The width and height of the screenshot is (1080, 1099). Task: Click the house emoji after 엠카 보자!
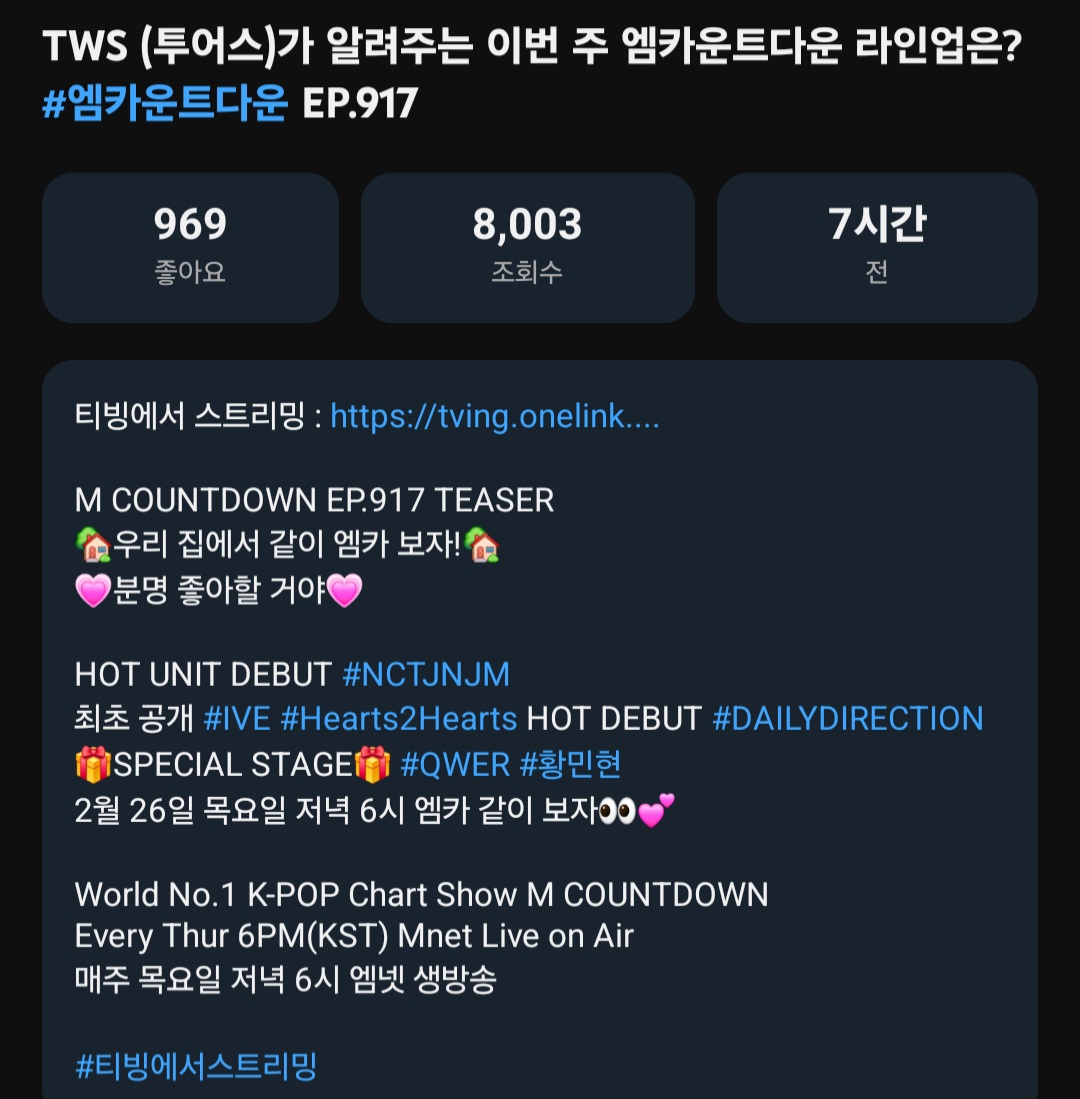click(x=482, y=545)
